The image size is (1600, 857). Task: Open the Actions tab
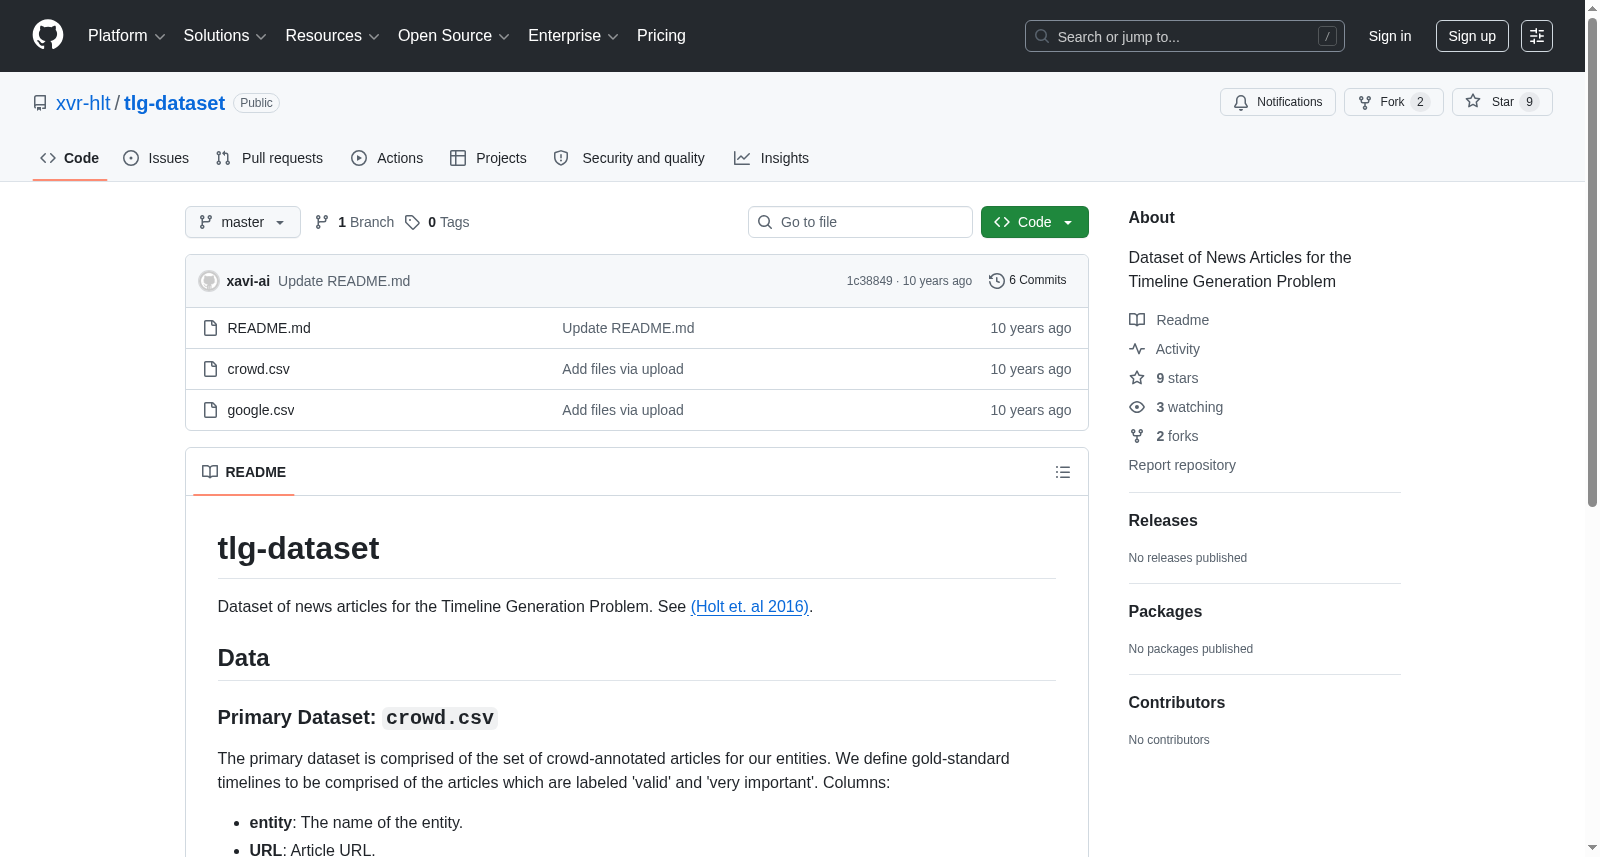387,158
